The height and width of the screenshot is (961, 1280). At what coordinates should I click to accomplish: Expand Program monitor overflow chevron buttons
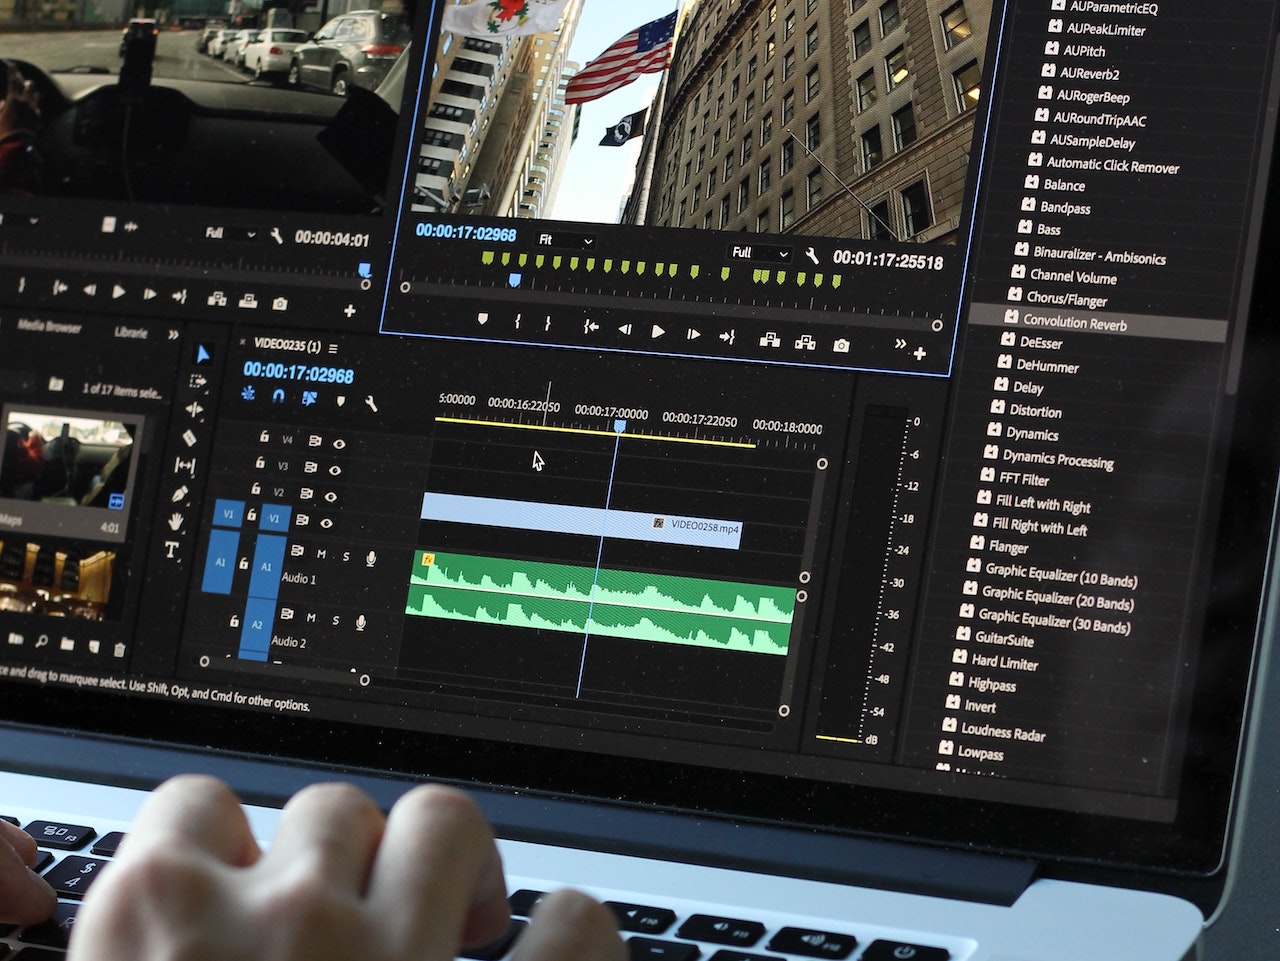tap(900, 344)
